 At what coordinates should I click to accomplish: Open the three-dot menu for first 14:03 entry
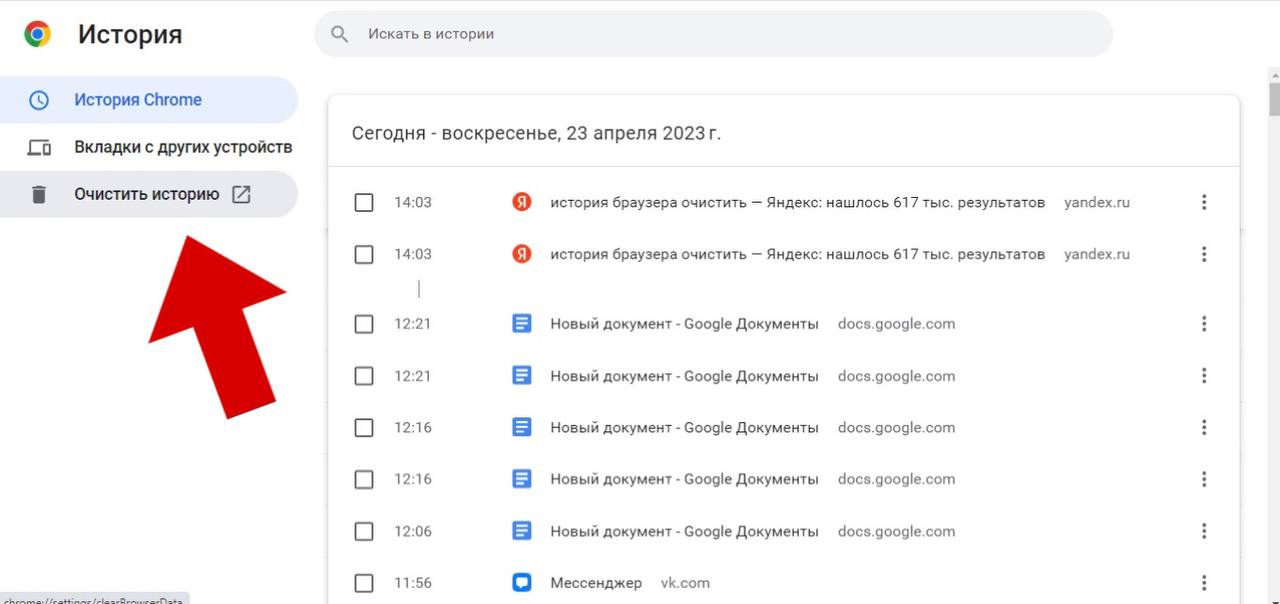[1204, 203]
